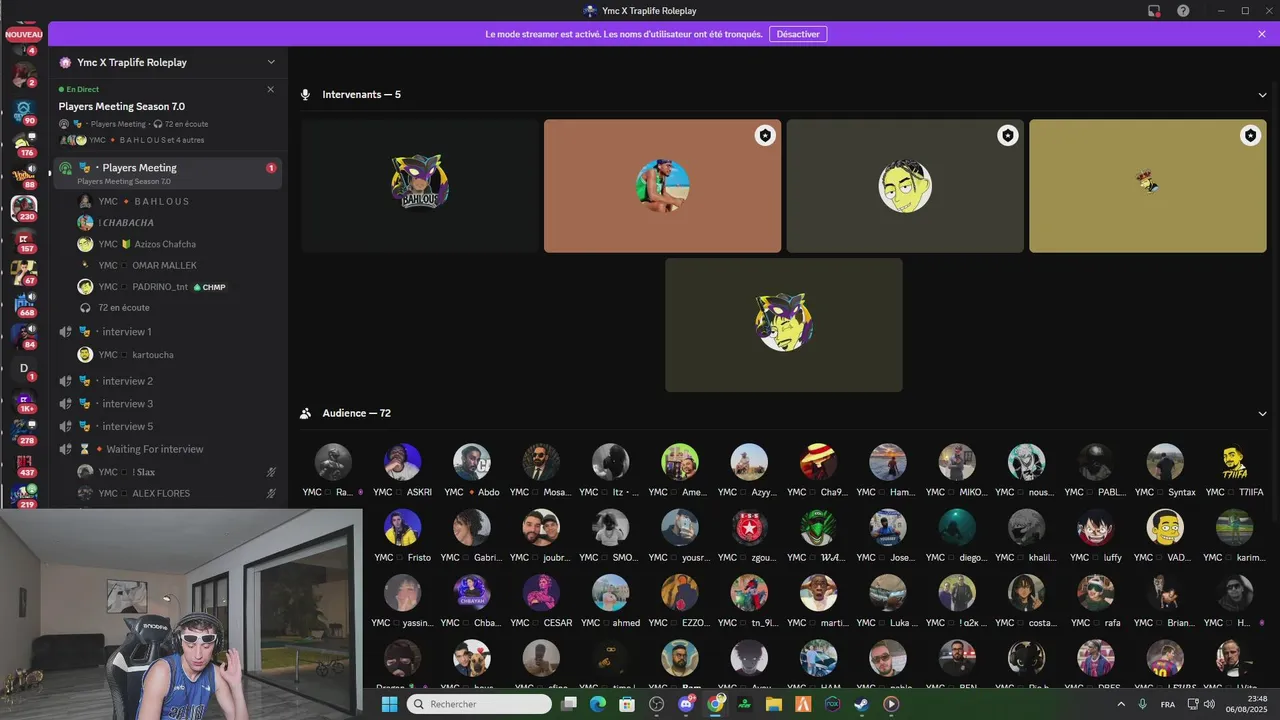Click the microphone icon beside Intervenants header
This screenshot has height=720, width=1280.
(306, 95)
